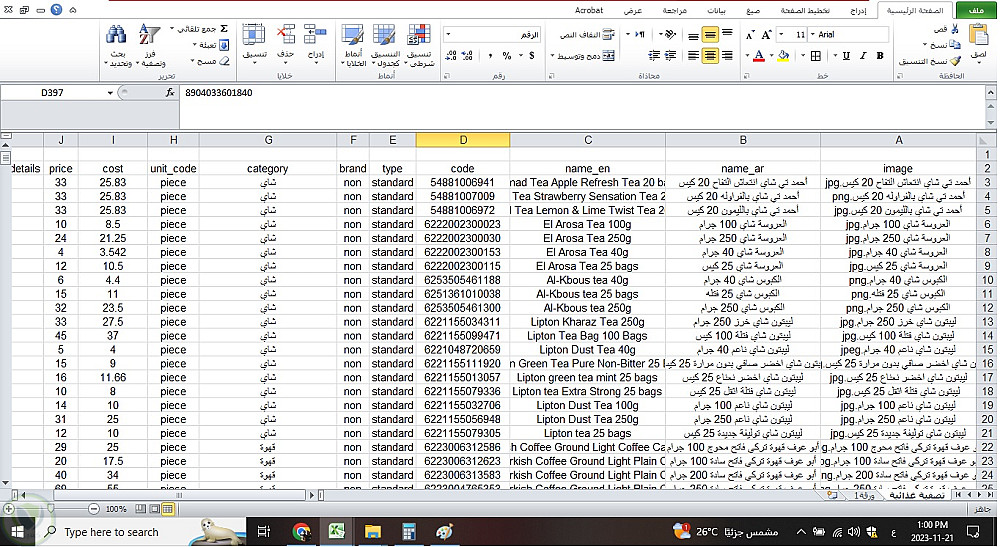Open the number format (الرقم) dropdown
Image resolution: width=1000 pixels, height=547 pixels.
[x=448, y=34]
